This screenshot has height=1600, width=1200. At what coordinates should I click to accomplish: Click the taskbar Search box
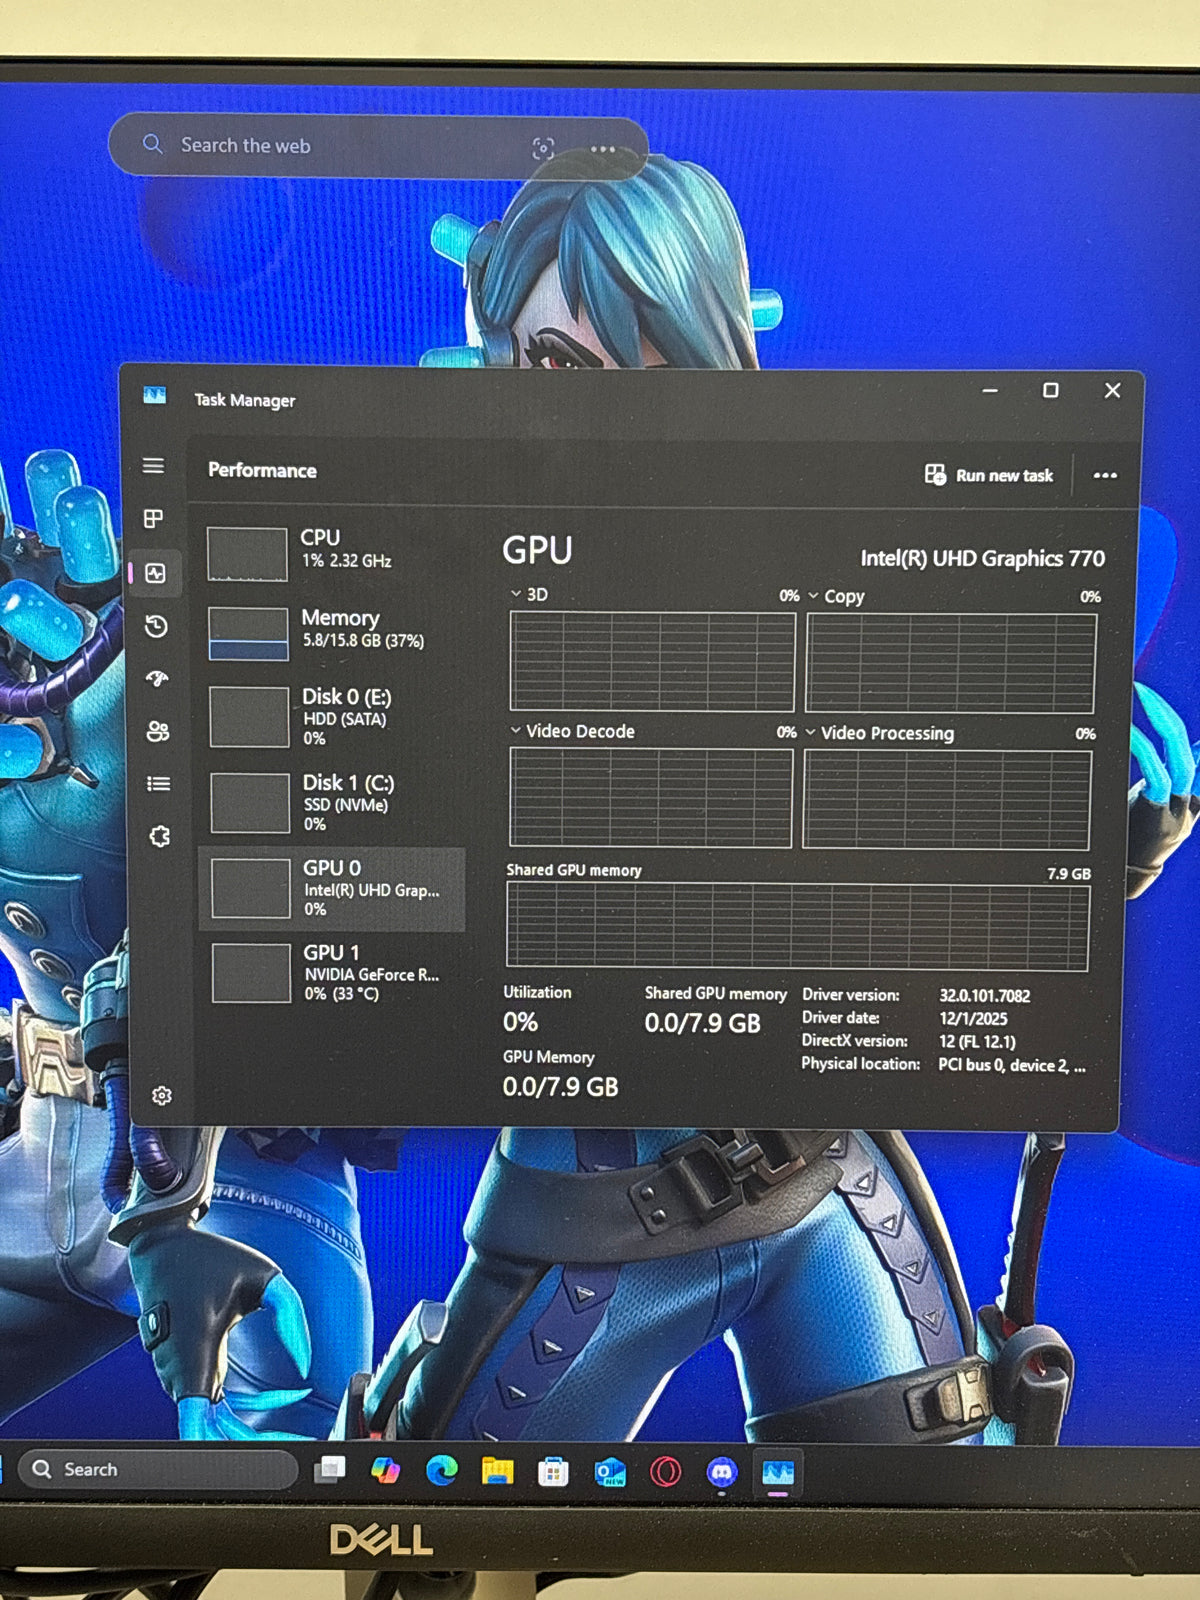pos(158,1469)
